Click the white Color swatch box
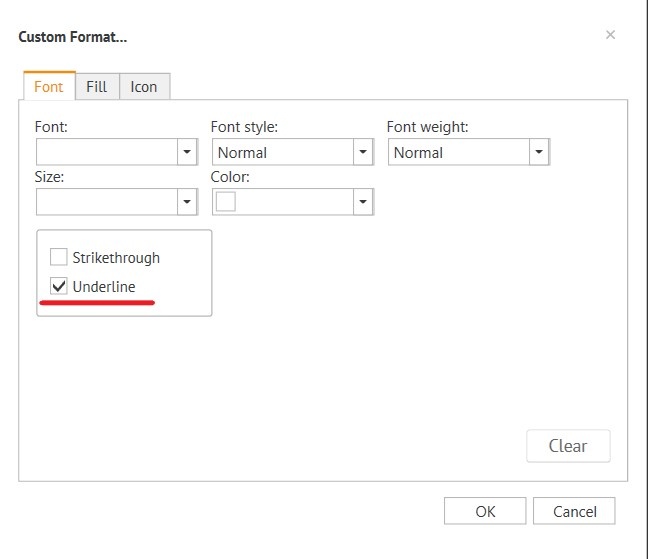This screenshot has height=559, width=648. click(227, 201)
